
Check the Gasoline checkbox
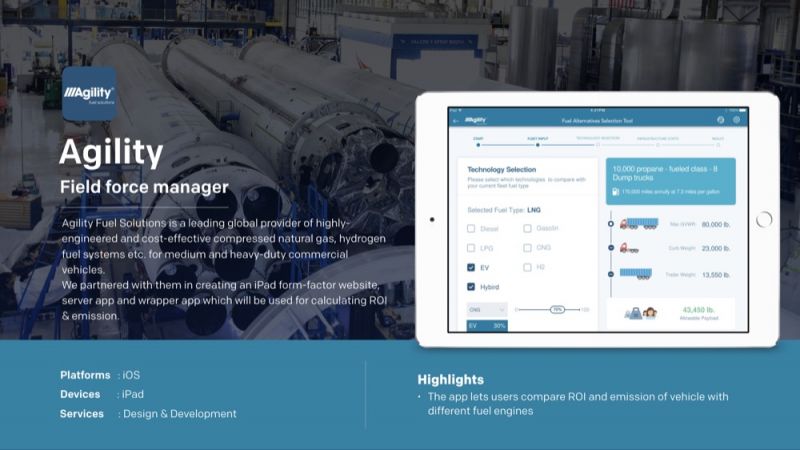[x=527, y=228]
